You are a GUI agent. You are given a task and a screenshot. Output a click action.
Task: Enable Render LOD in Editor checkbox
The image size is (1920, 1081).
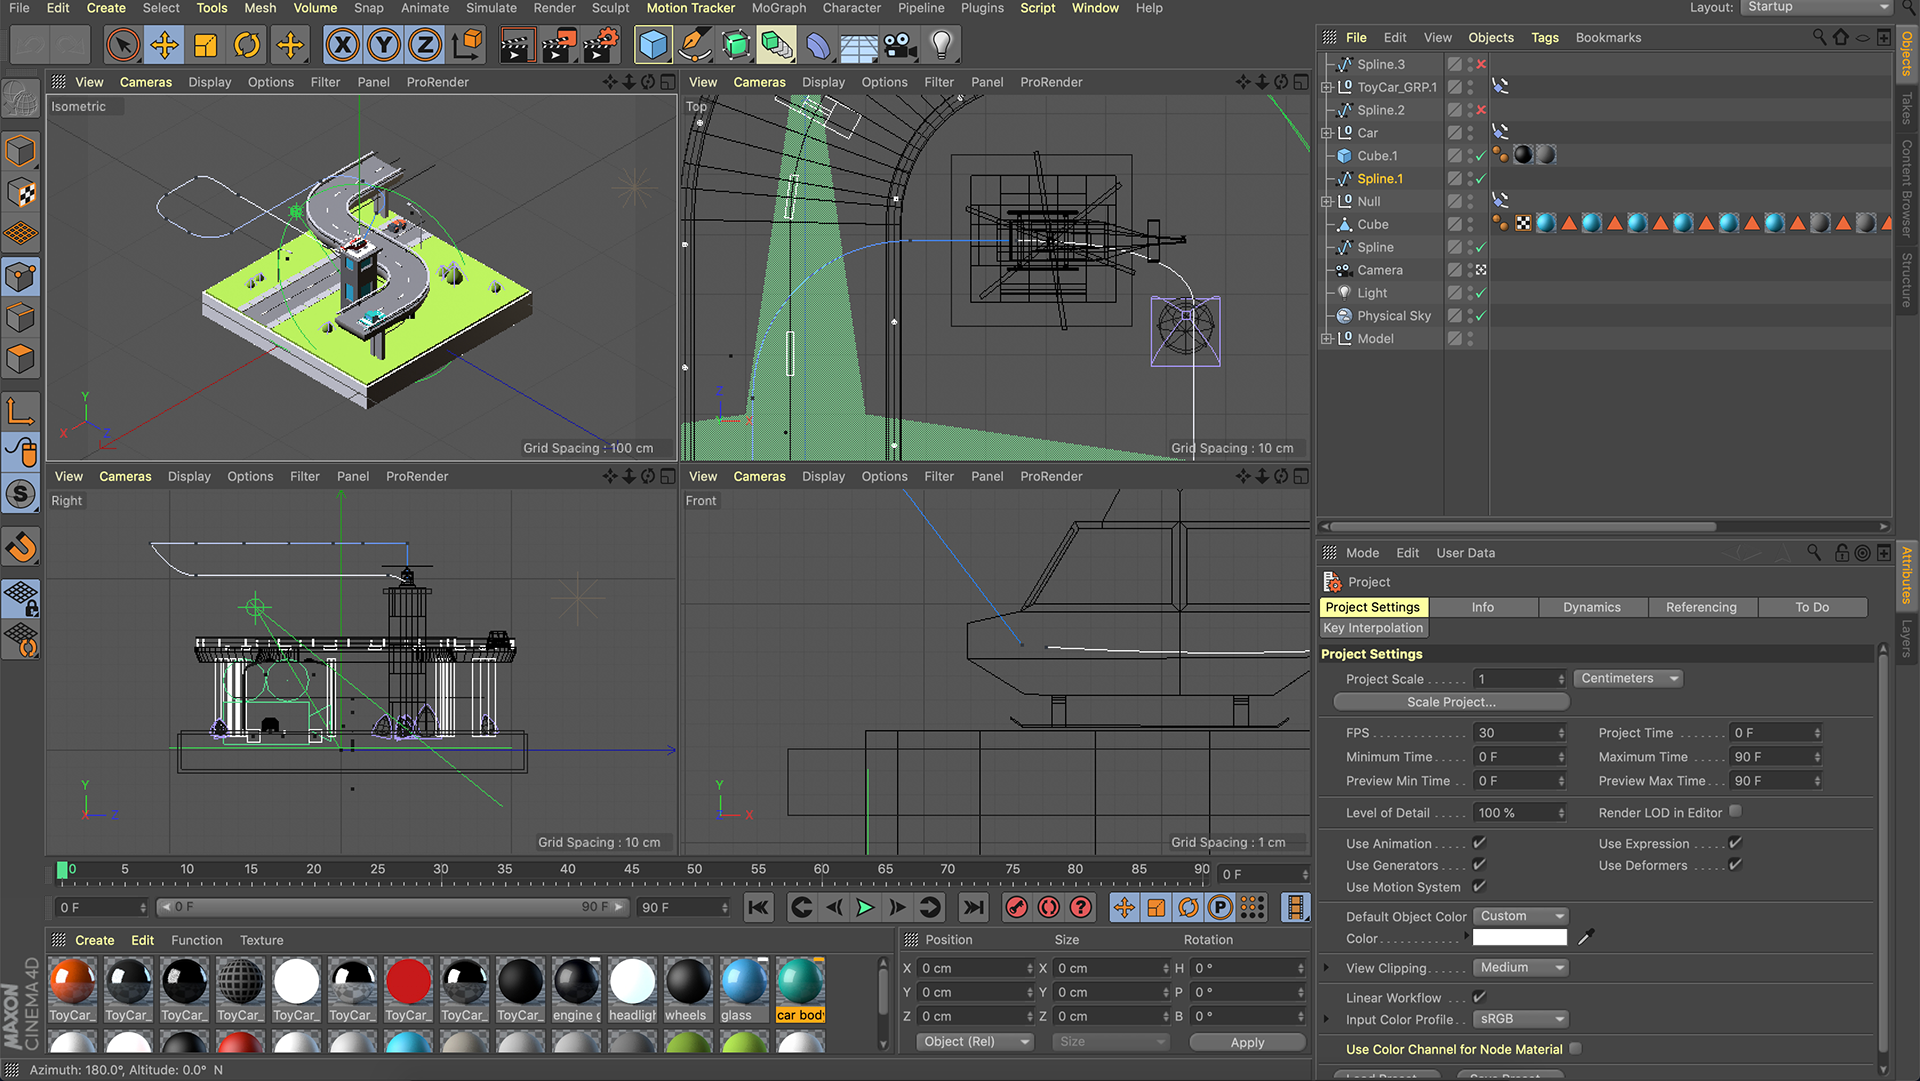point(1735,812)
